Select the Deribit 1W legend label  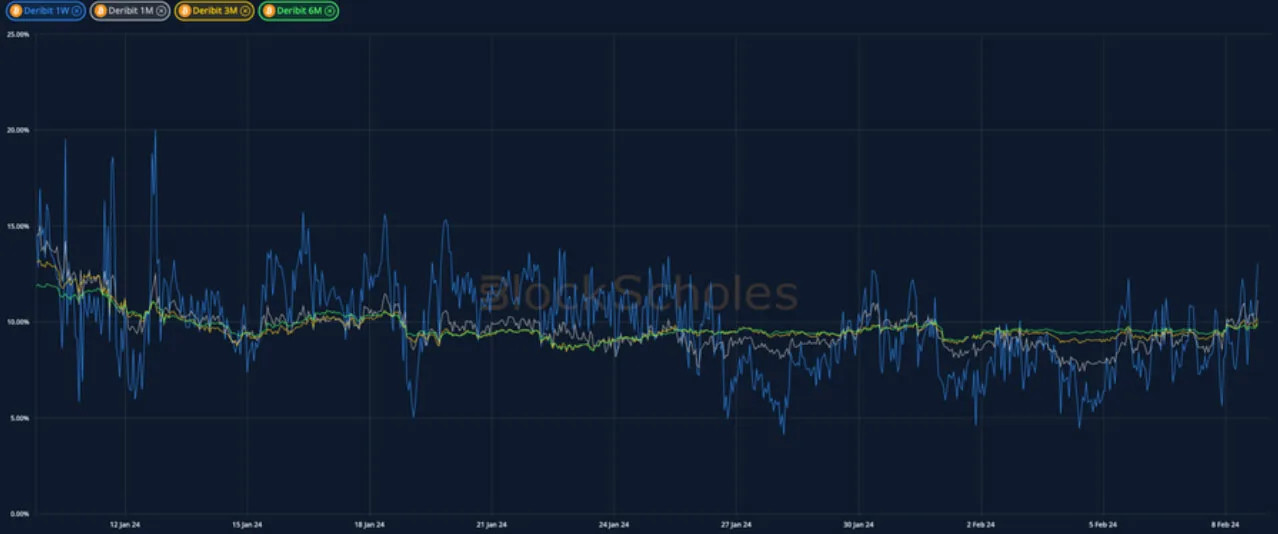(x=46, y=11)
